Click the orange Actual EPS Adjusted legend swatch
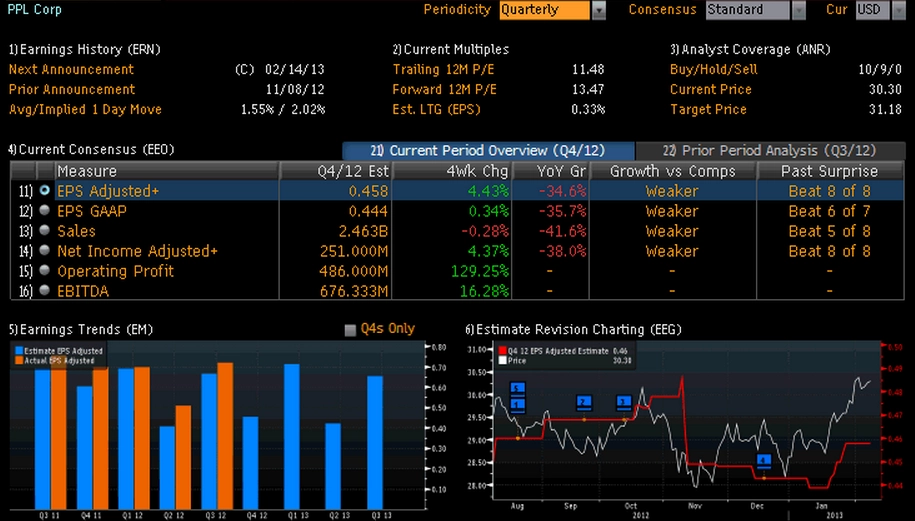Screen dimensions: 915x521 click(19, 360)
